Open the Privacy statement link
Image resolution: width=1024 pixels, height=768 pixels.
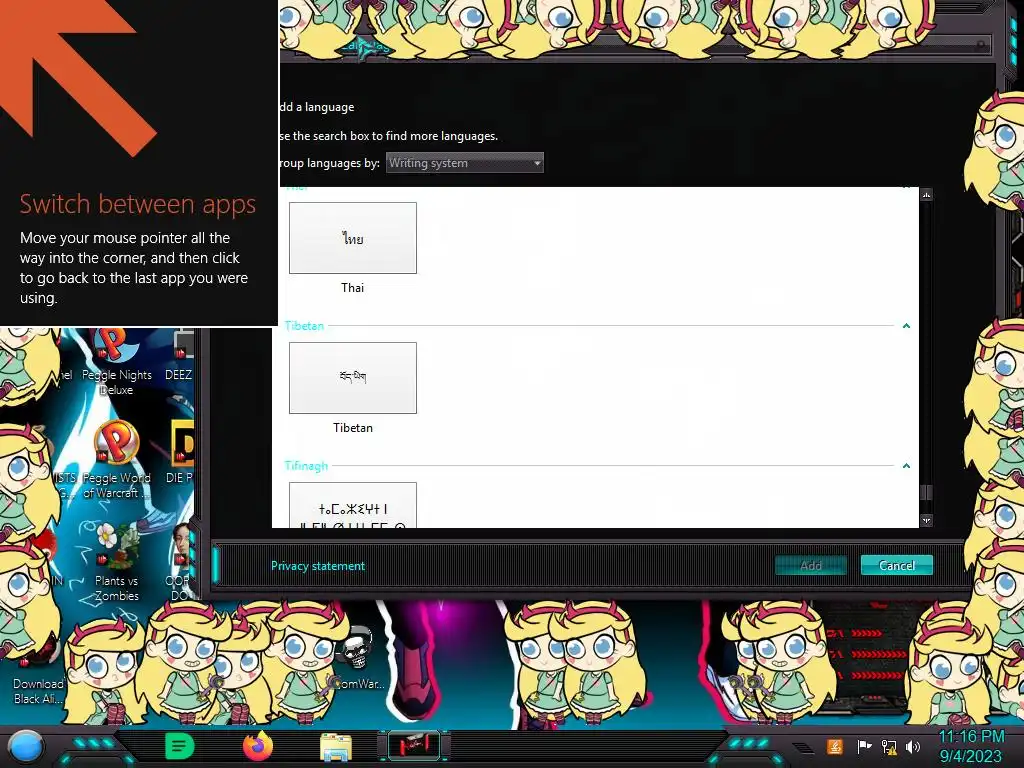click(x=317, y=566)
